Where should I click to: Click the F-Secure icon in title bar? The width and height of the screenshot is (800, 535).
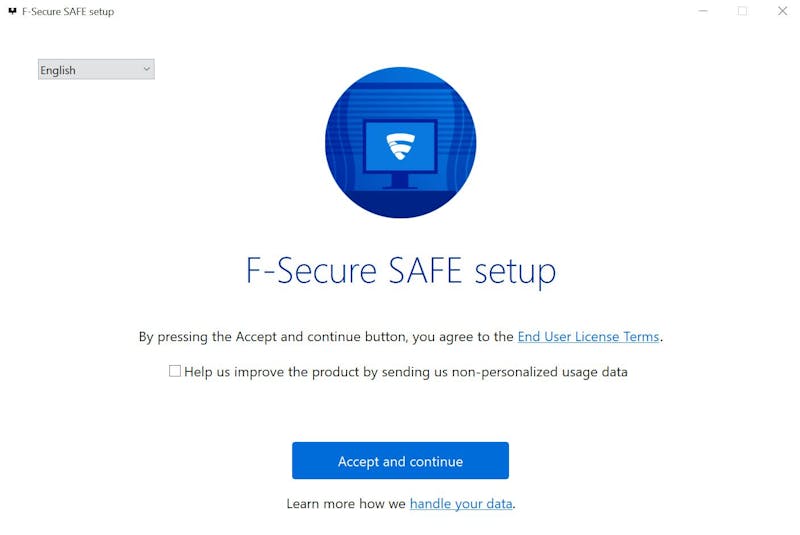12,12
